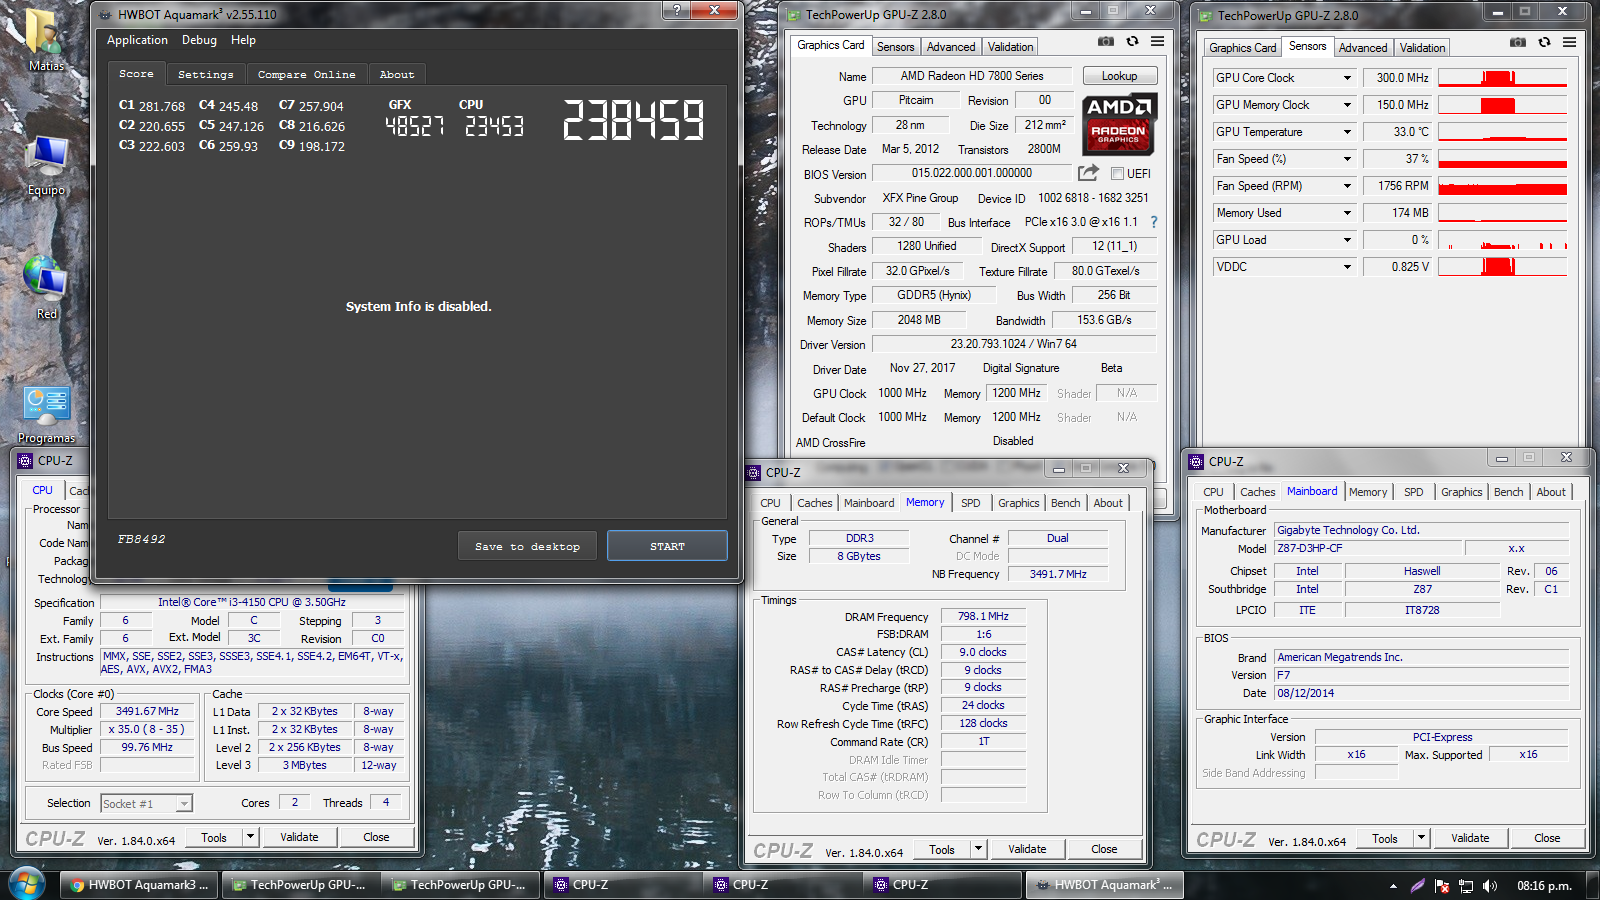This screenshot has height=900, width=1600.
Task: Expand Fan Speed (%) sensor dropdown
Action: tap(1346, 159)
